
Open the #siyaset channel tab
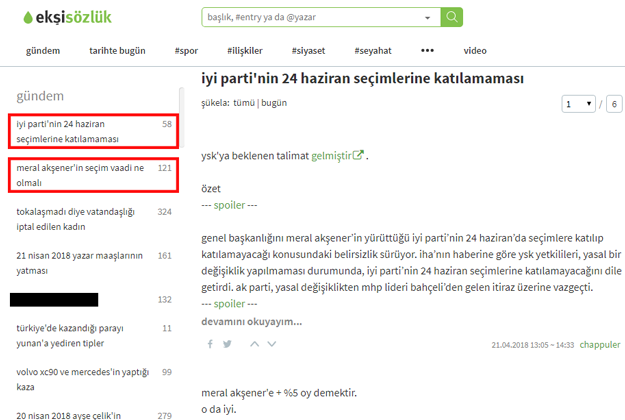tap(307, 50)
